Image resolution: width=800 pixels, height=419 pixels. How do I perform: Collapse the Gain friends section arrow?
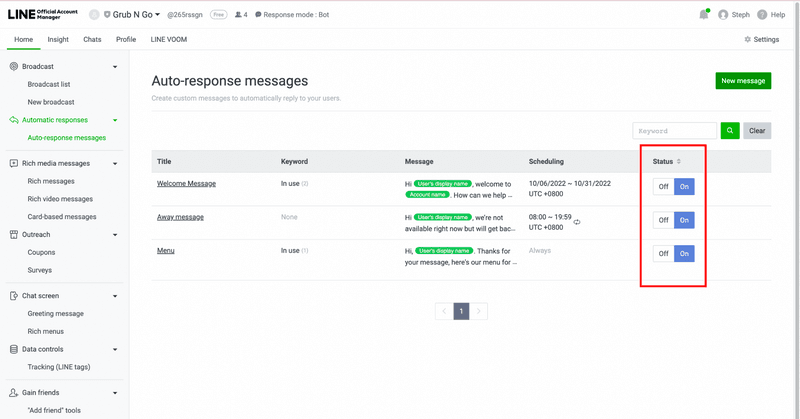(115, 393)
